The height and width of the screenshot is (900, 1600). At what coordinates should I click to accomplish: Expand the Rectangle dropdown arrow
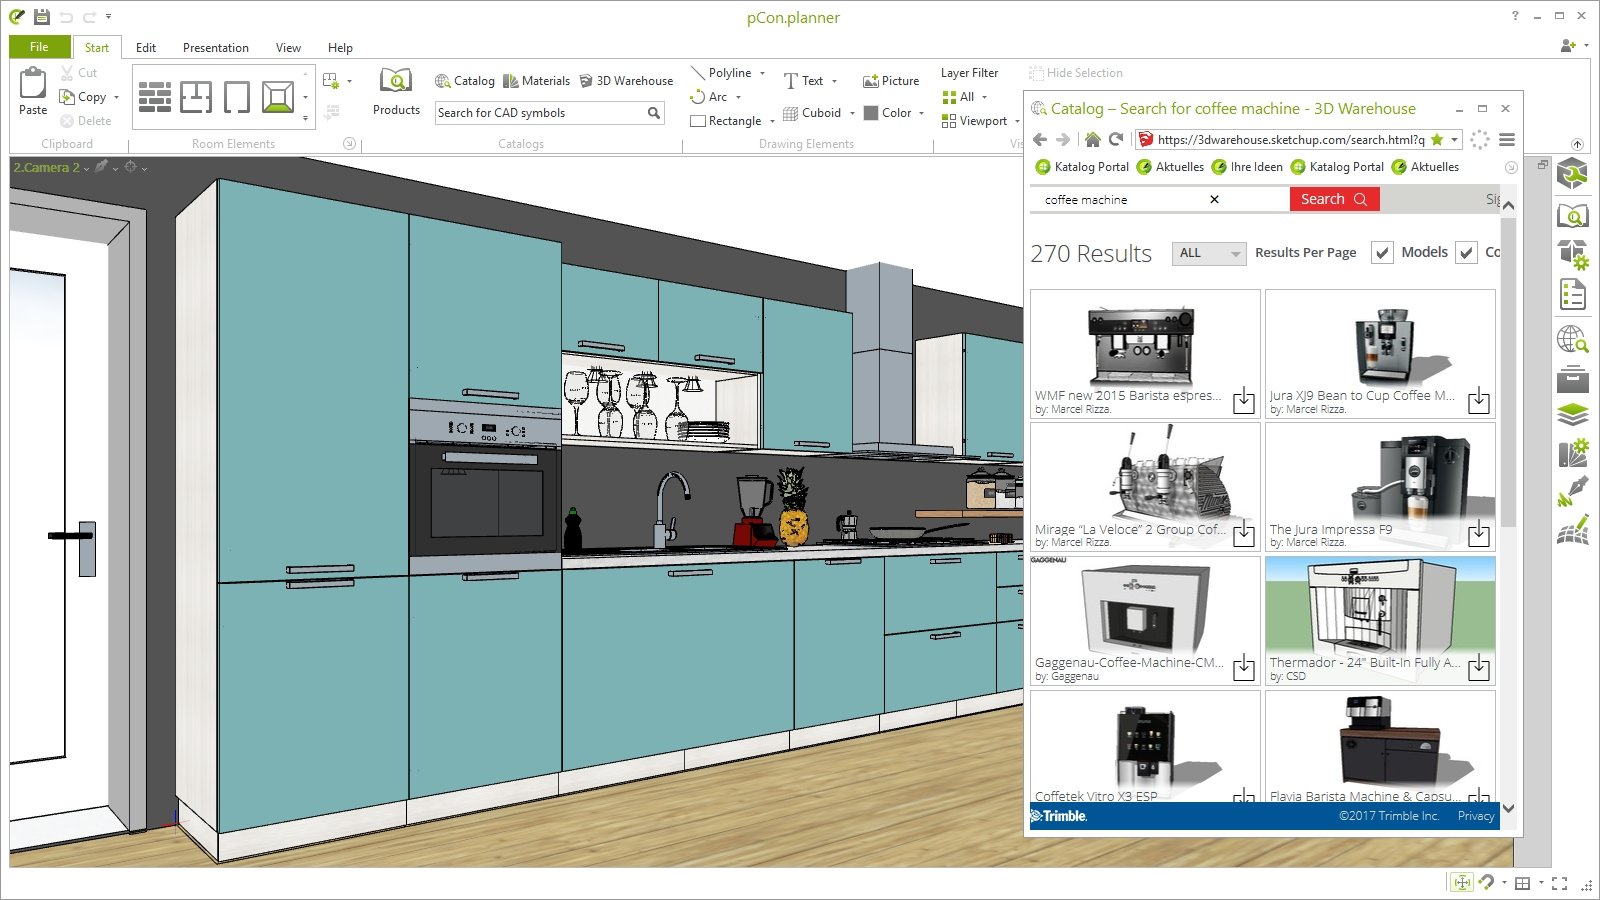click(772, 121)
